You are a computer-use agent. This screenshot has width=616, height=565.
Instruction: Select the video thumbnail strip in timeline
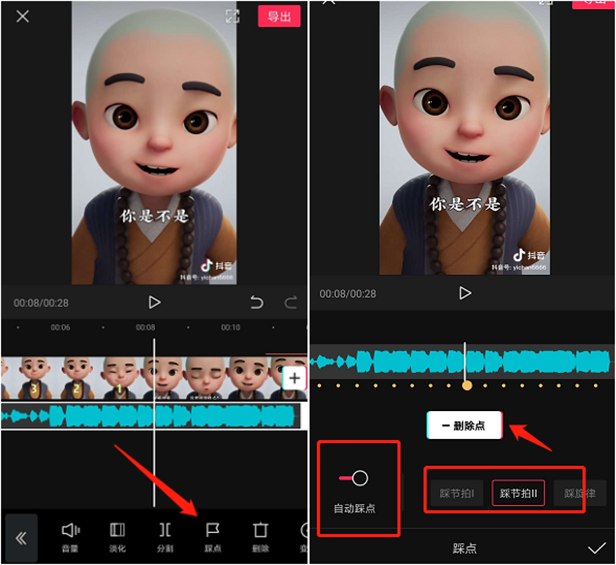pos(153,378)
